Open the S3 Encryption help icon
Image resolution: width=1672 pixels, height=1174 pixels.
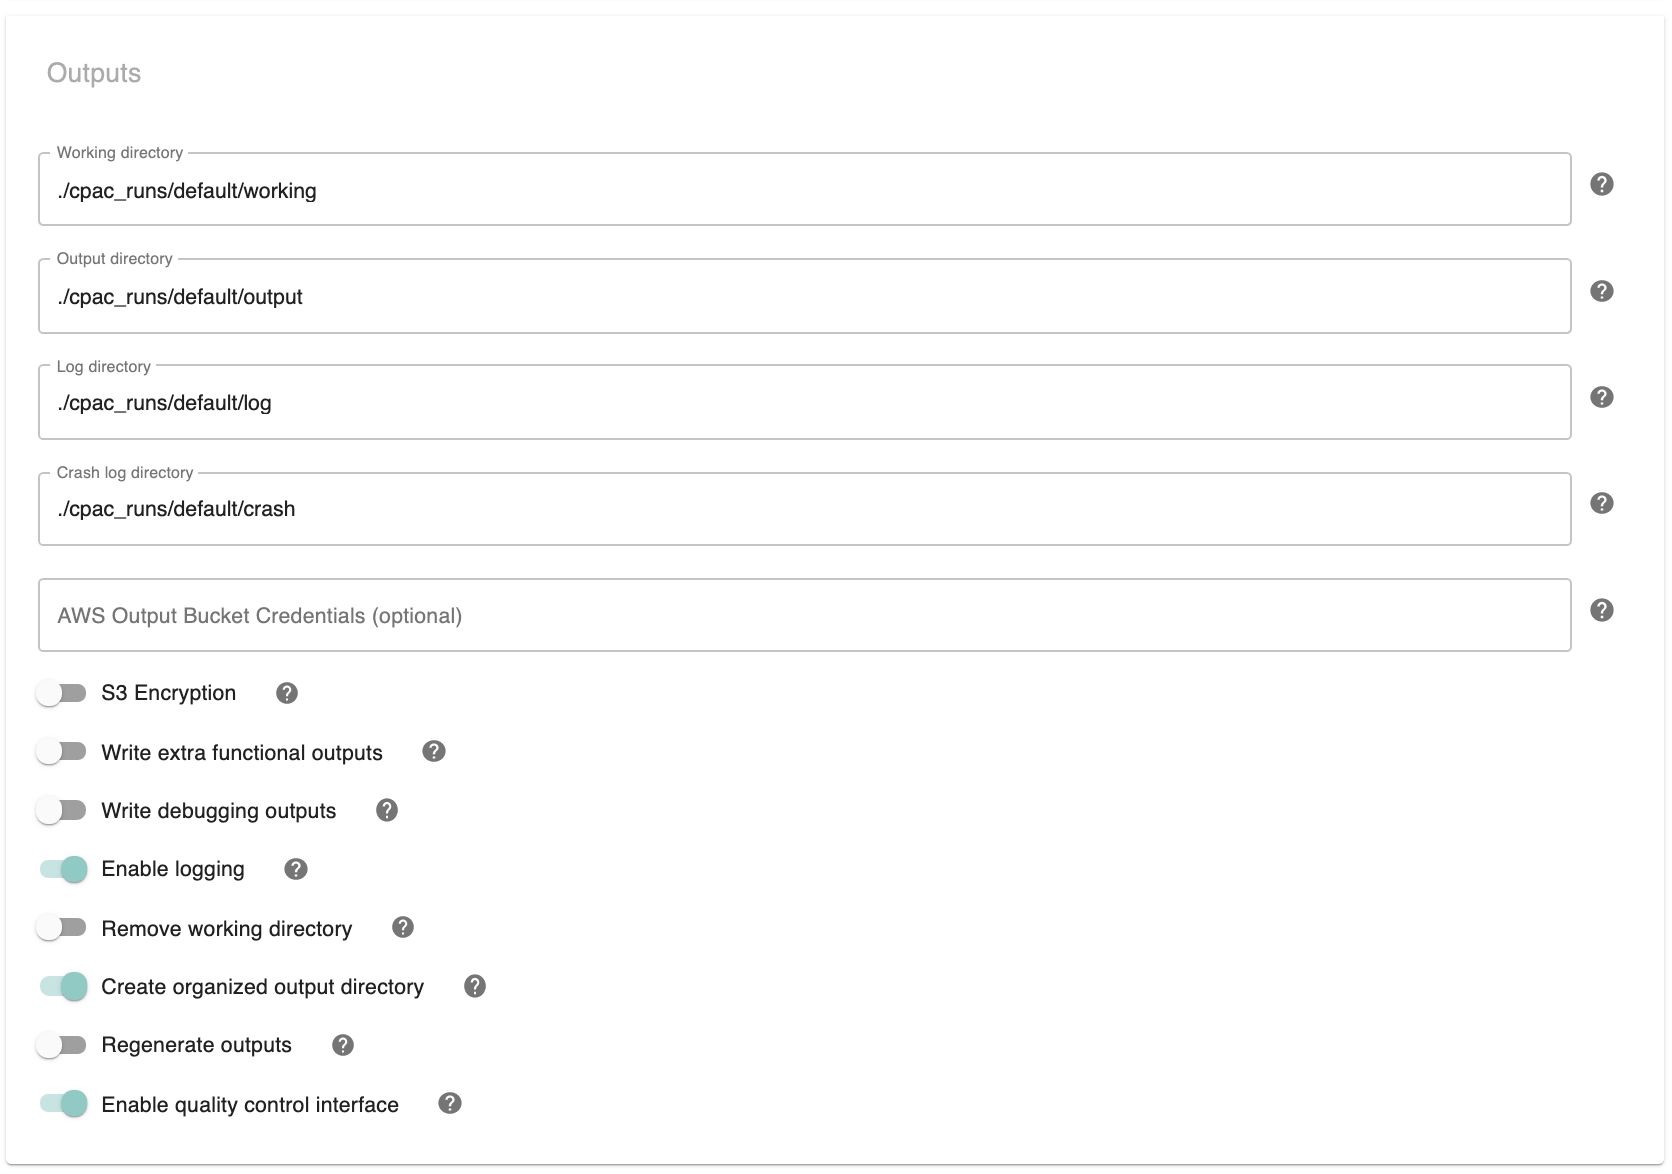(x=286, y=692)
